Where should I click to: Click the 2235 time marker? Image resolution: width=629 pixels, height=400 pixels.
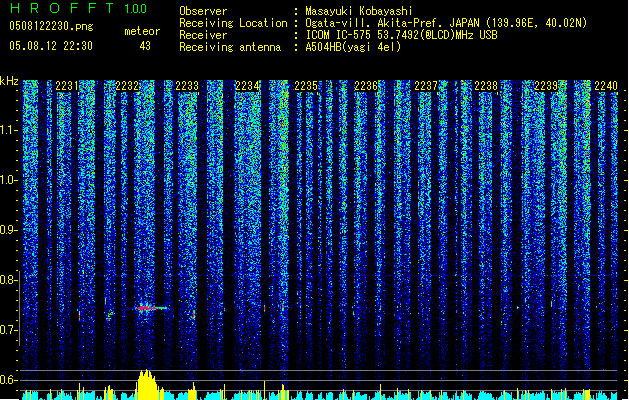(x=306, y=86)
